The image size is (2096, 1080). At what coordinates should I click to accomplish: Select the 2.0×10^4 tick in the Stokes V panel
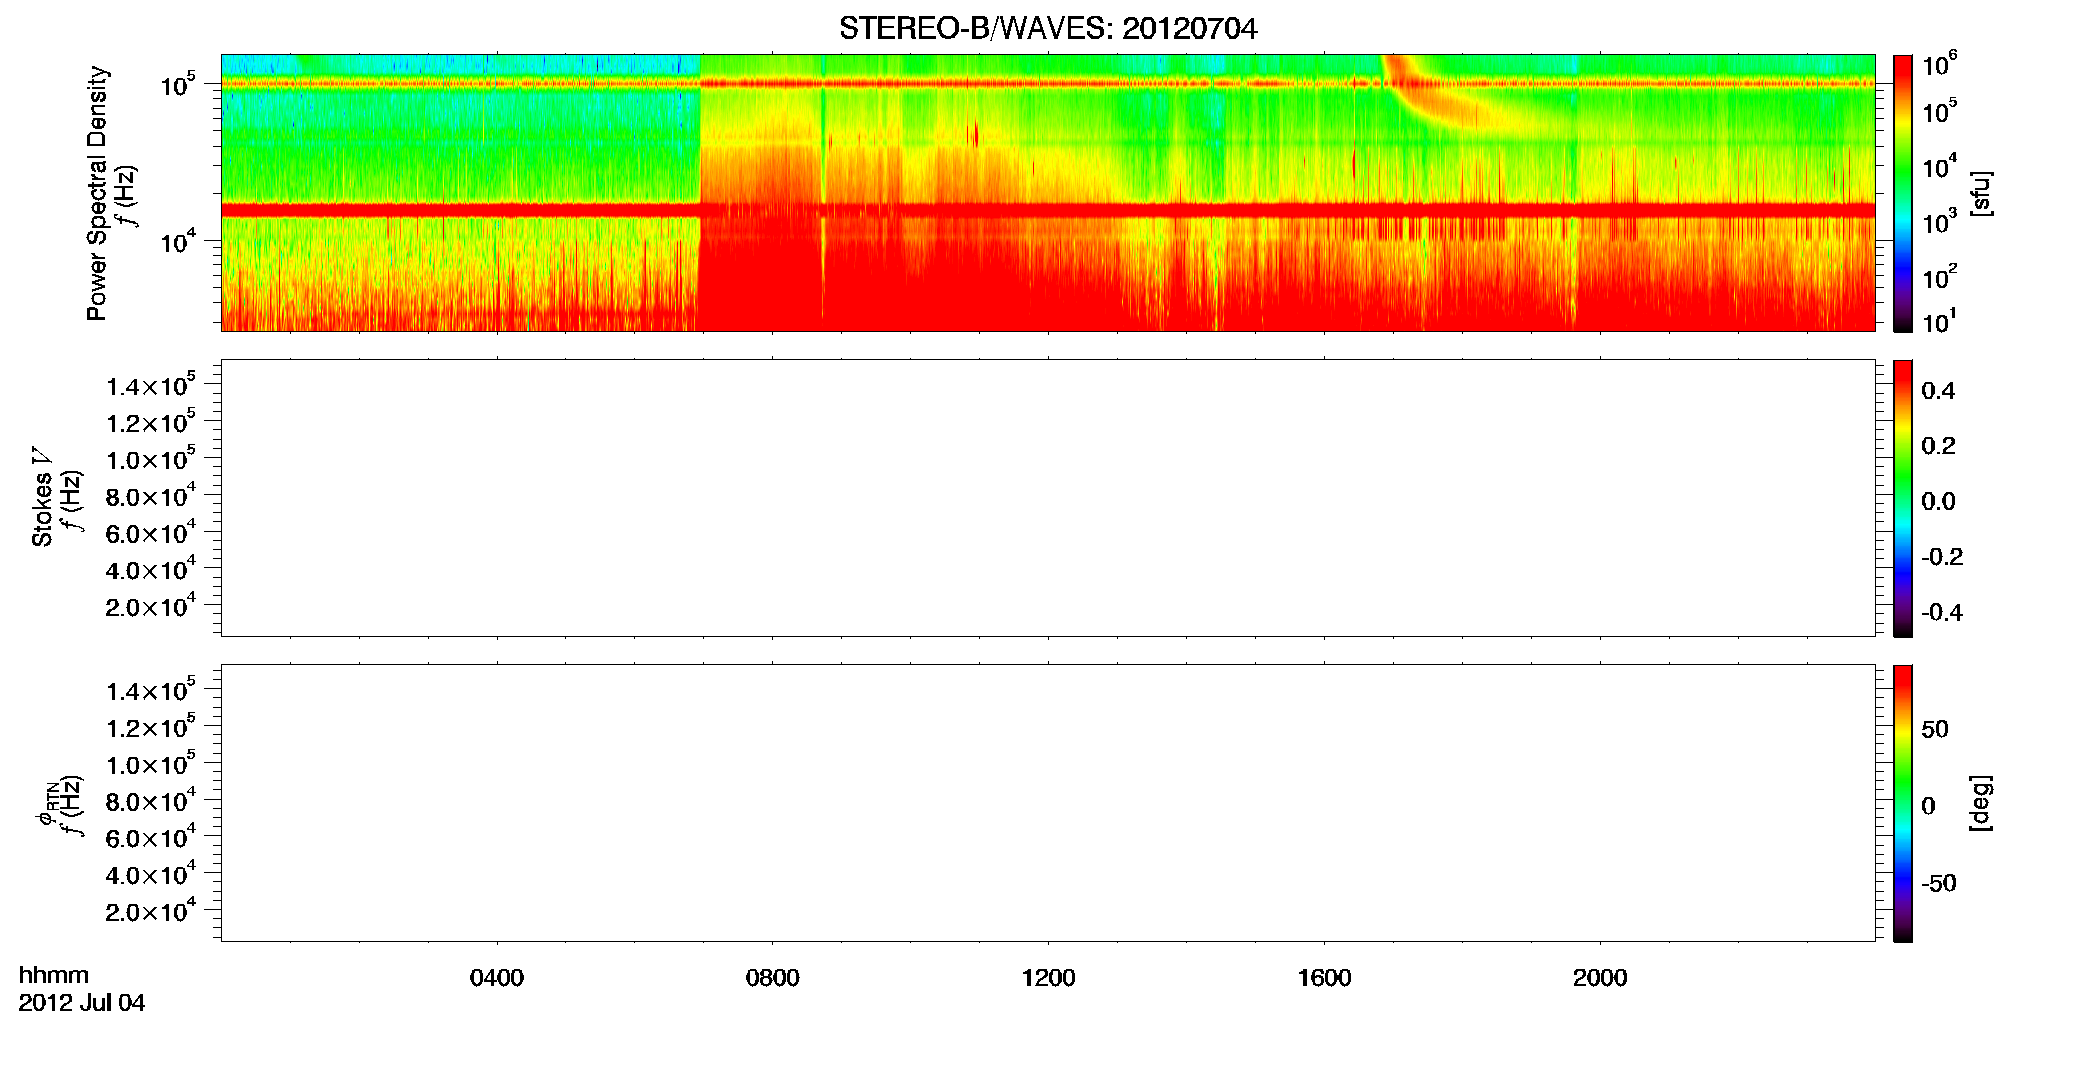coord(151,606)
